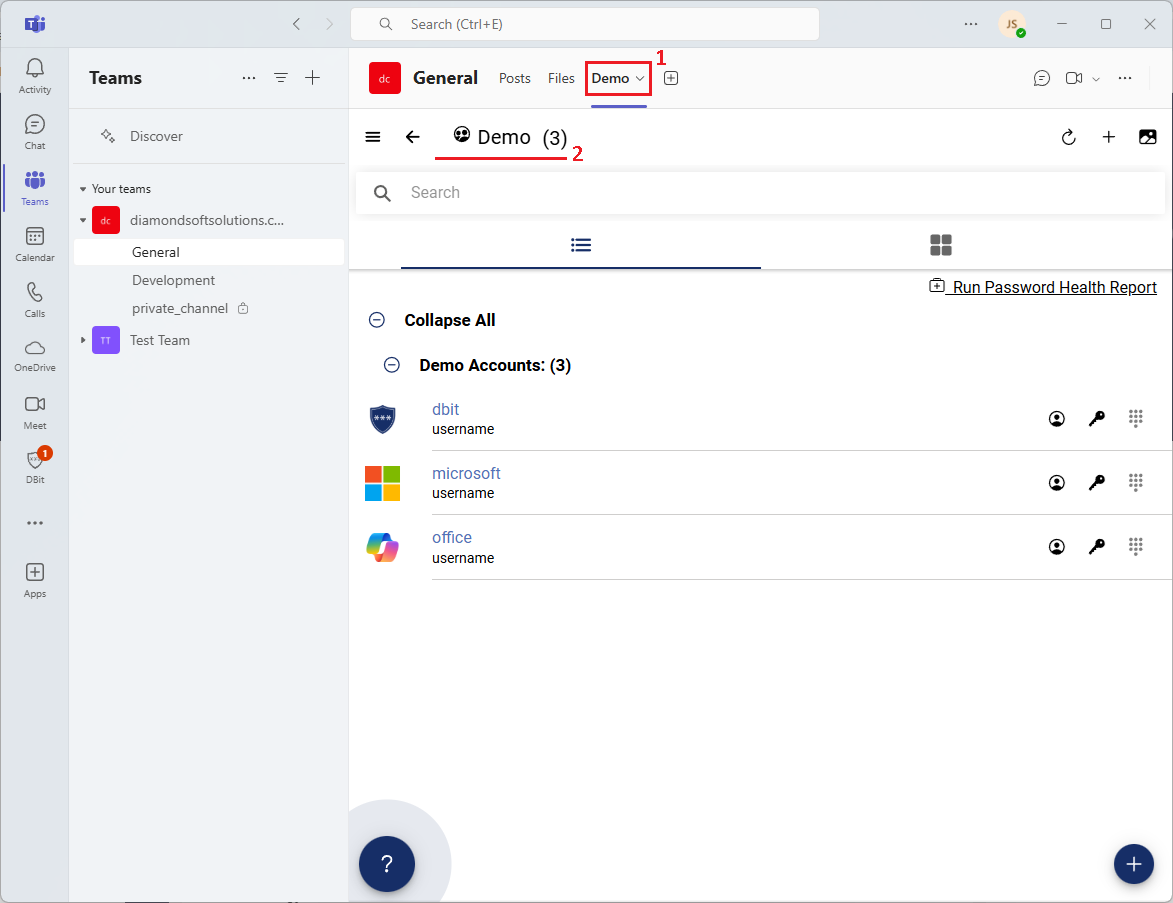Open the Activity feed
This screenshot has height=903, width=1173.
[34, 76]
